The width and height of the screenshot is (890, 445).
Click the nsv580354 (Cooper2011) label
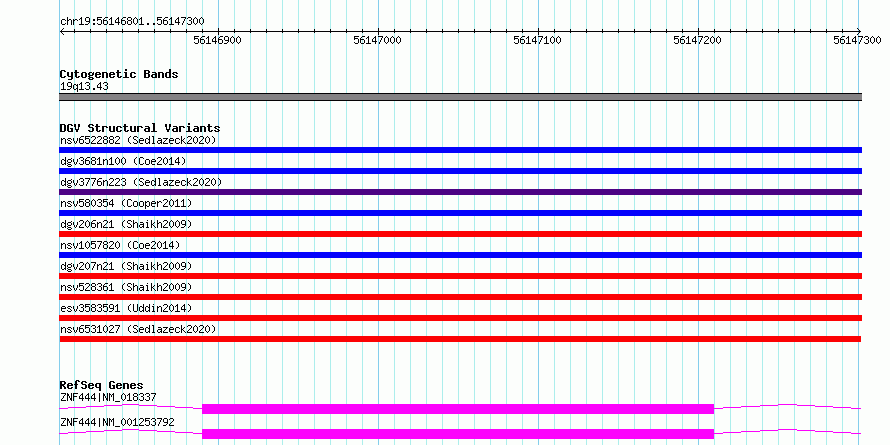click(x=126, y=203)
